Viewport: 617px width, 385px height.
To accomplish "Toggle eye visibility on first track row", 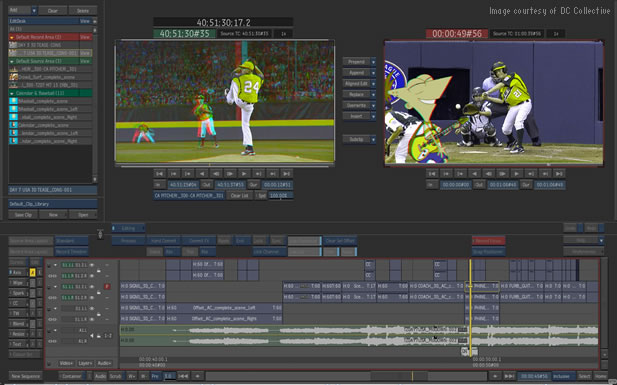I will coord(92,265).
